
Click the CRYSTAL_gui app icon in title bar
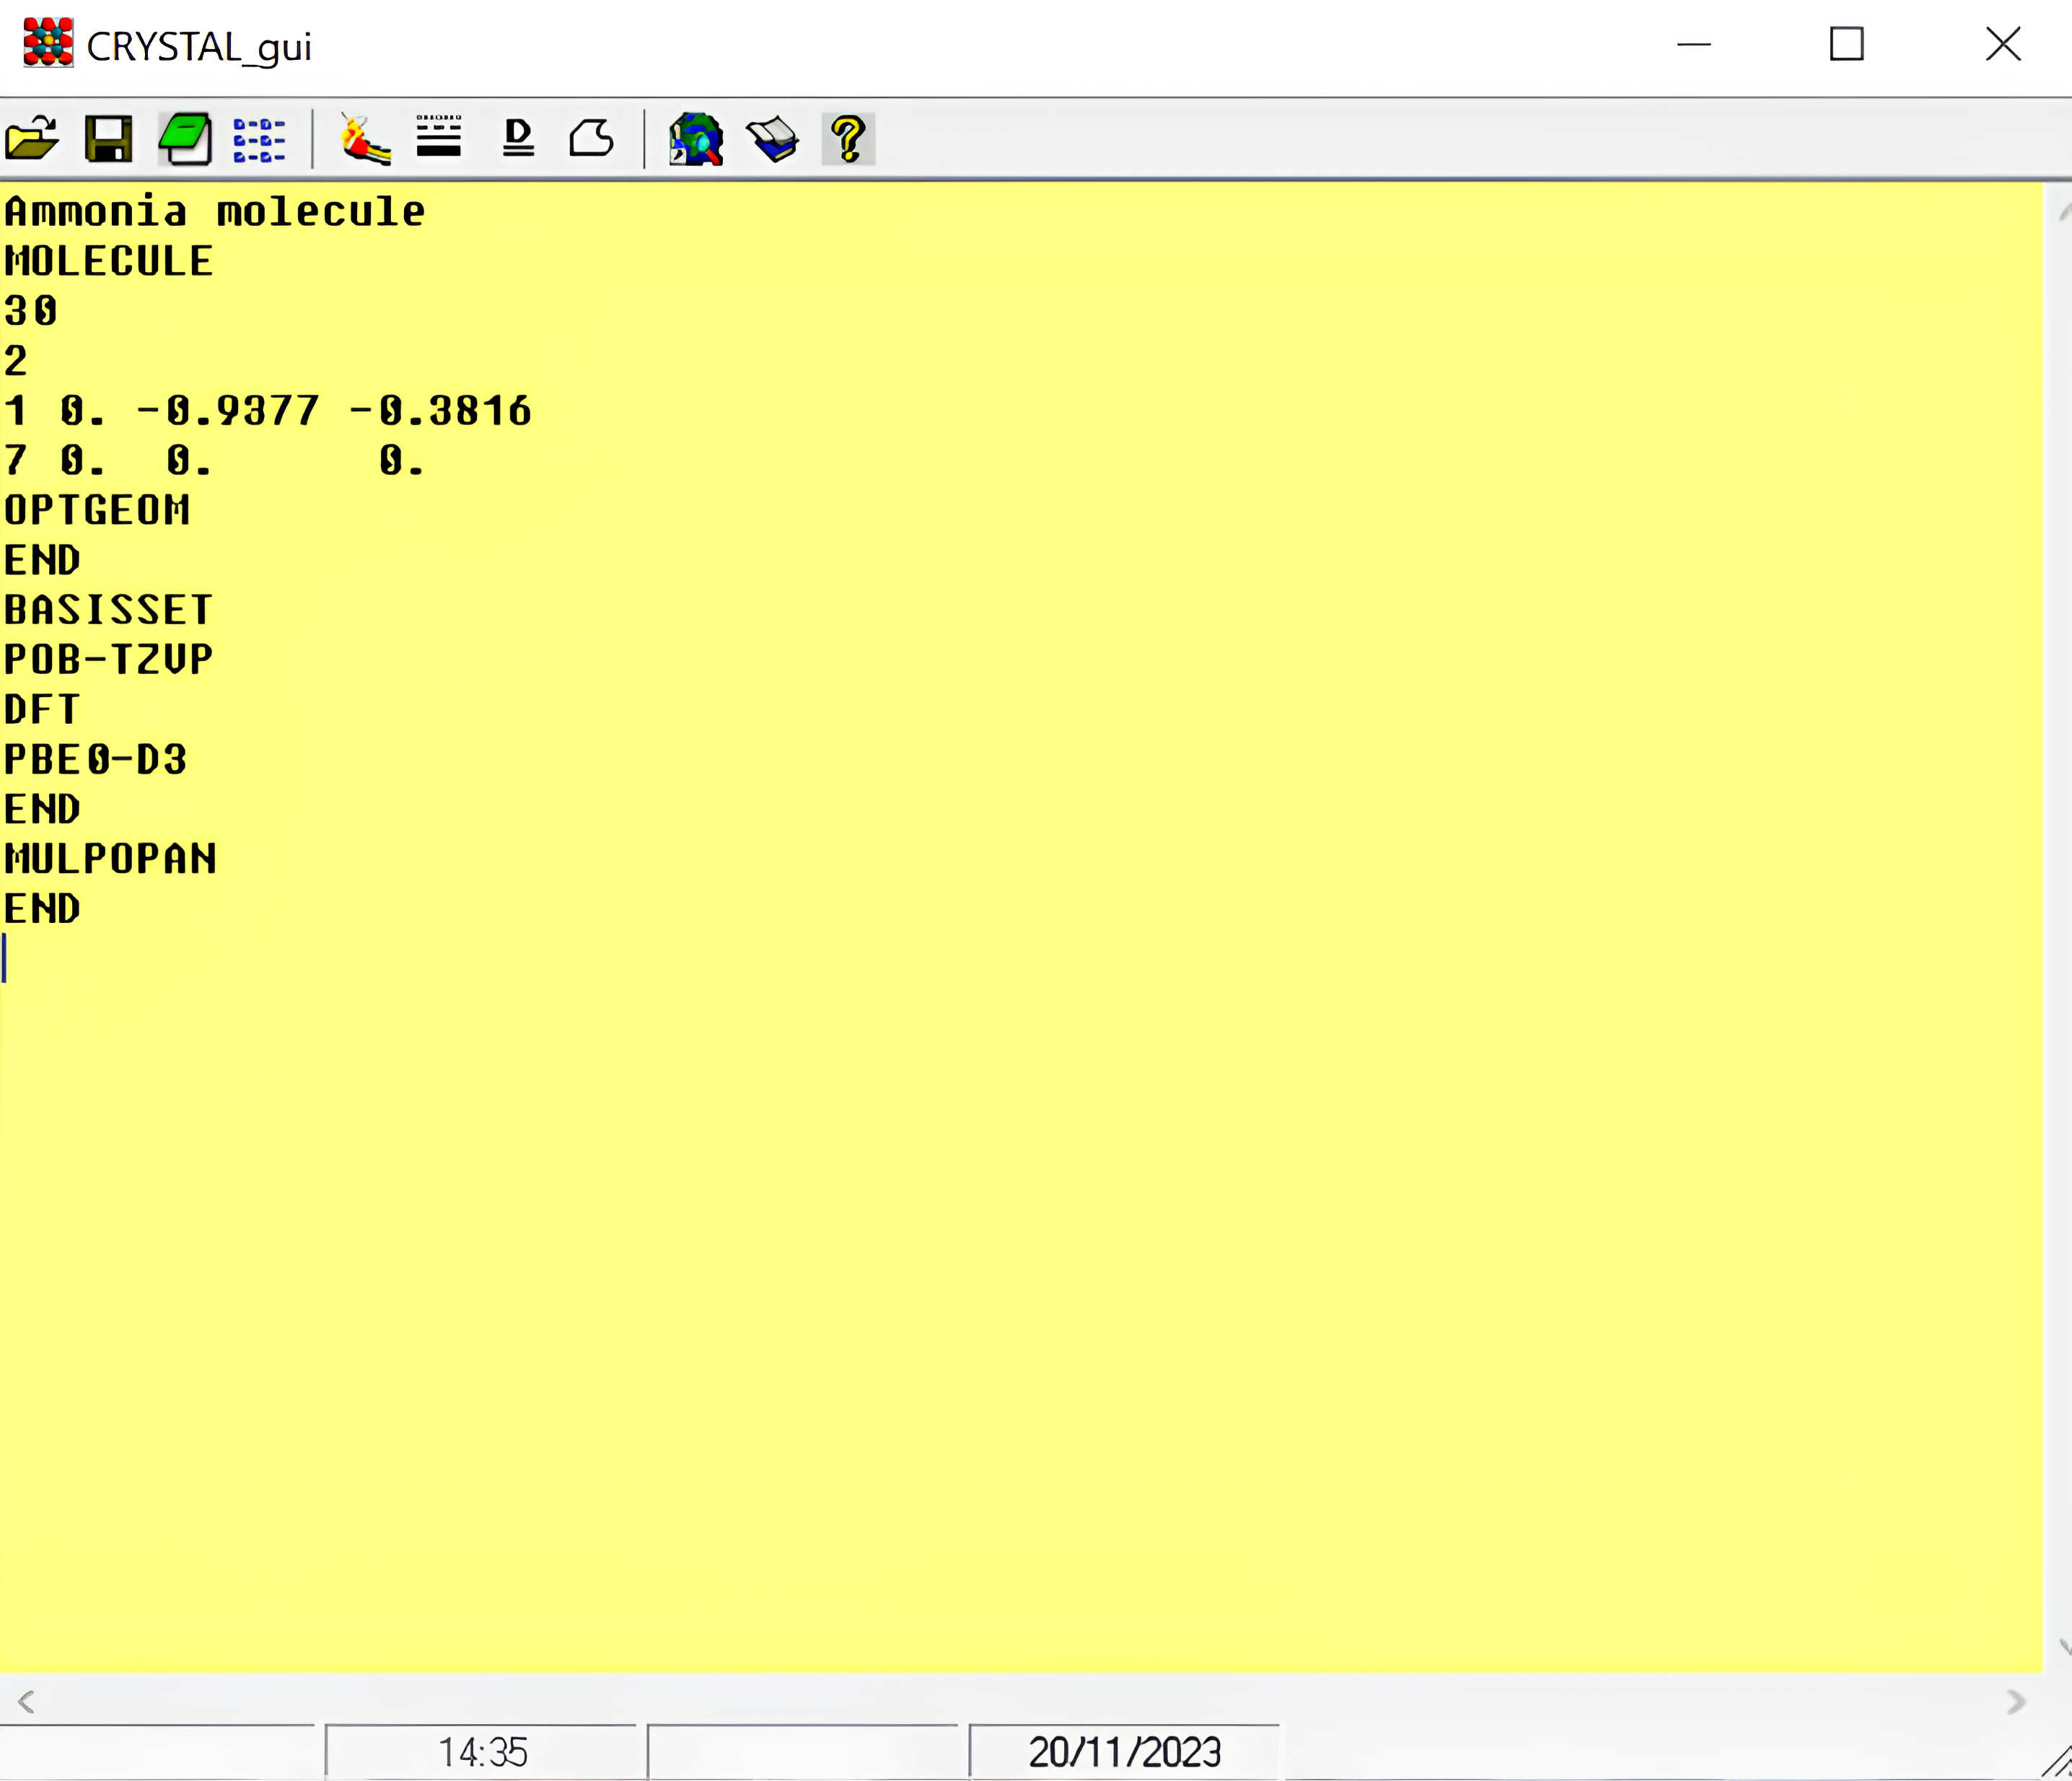pyautogui.click(x=48, y=43)
